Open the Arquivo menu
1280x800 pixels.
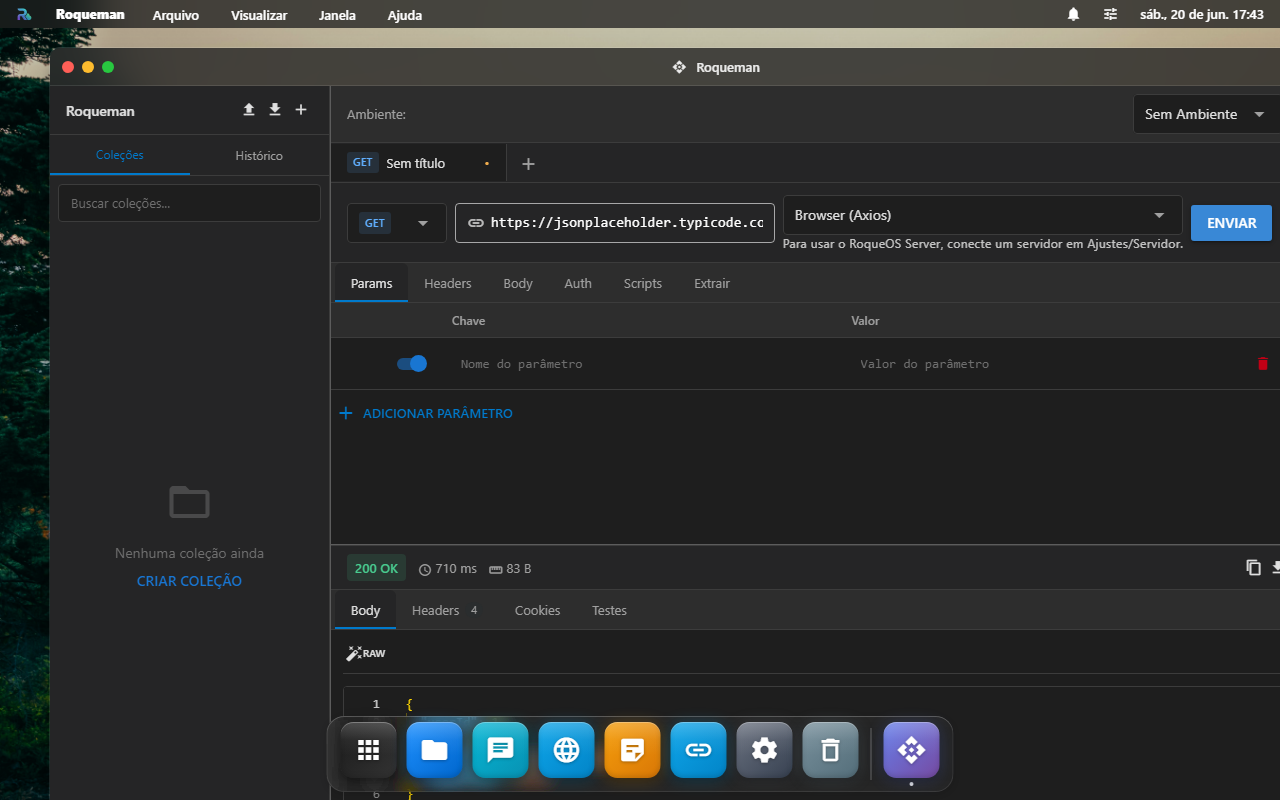click(x=176, y=15)
